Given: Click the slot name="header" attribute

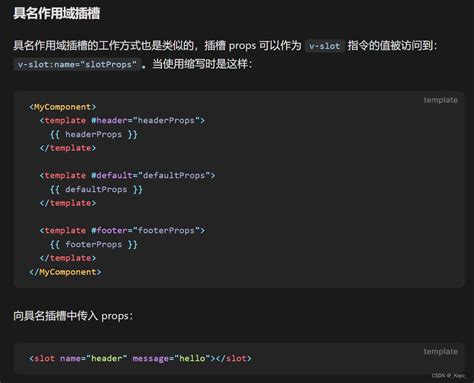Looking at the screenshot, I should click(93, 359).
